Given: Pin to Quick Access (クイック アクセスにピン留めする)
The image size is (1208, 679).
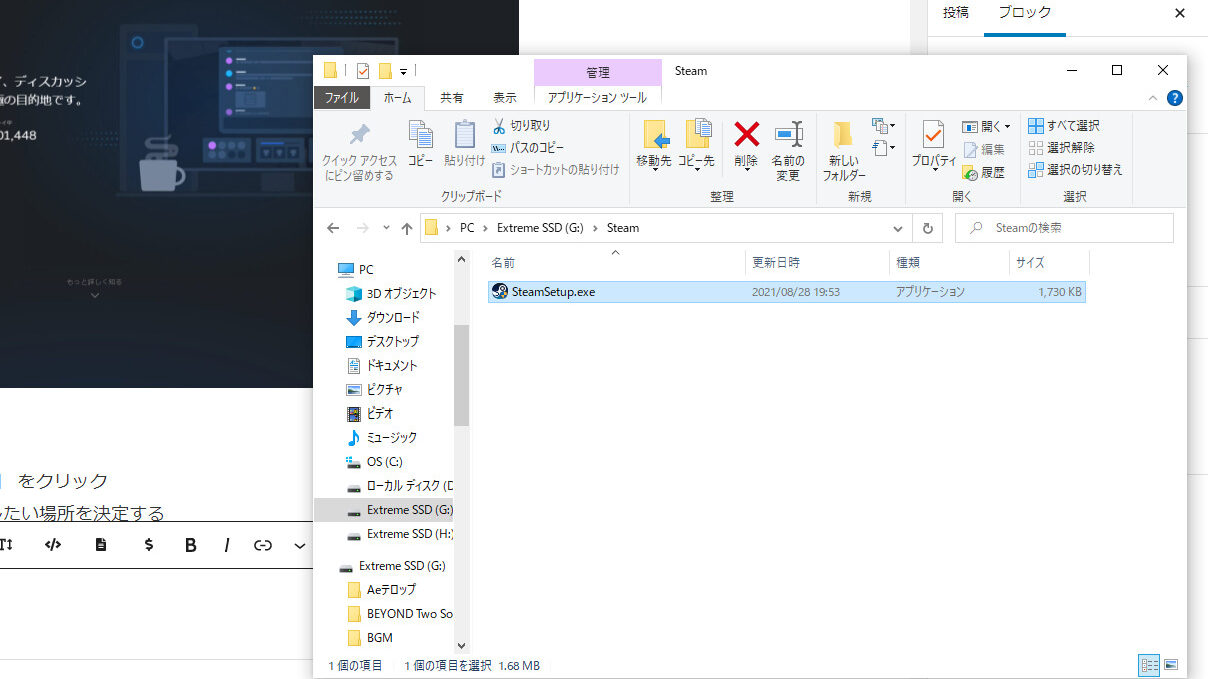Looking at the screenshot, I should coord(359,152).
